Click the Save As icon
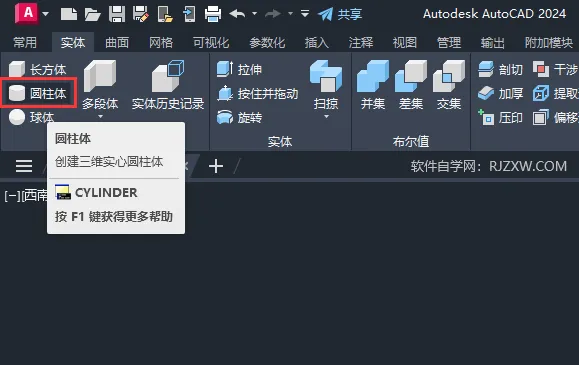 click(x=141, y=14)
